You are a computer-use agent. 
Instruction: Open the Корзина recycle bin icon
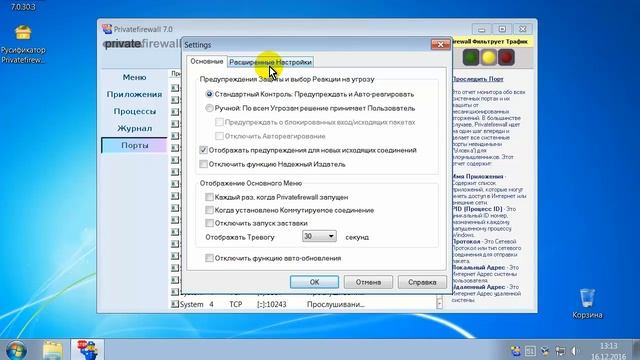[x=587, y=303]
